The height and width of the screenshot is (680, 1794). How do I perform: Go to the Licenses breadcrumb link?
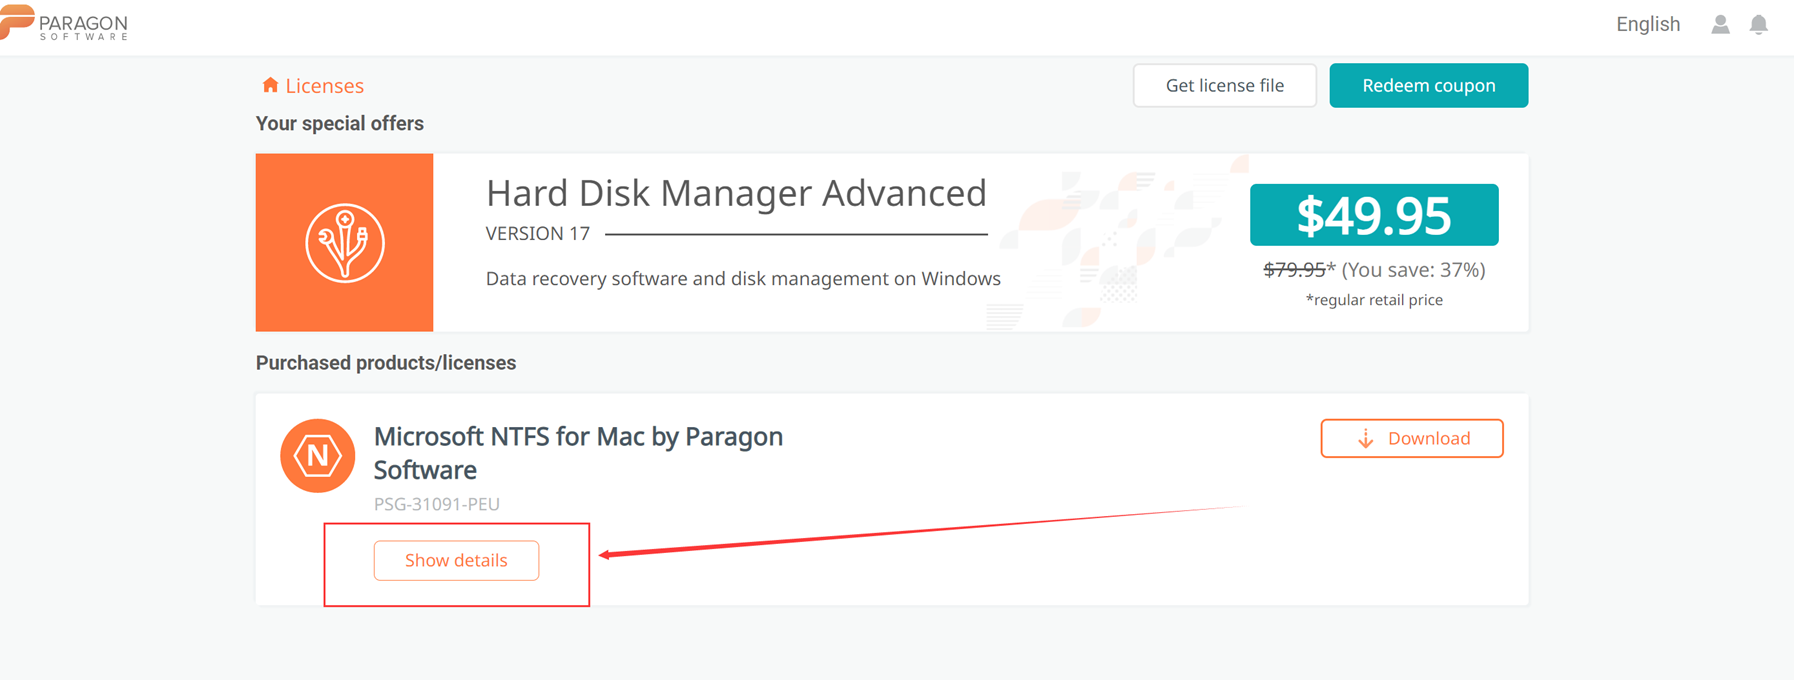[x=324, y=86]
